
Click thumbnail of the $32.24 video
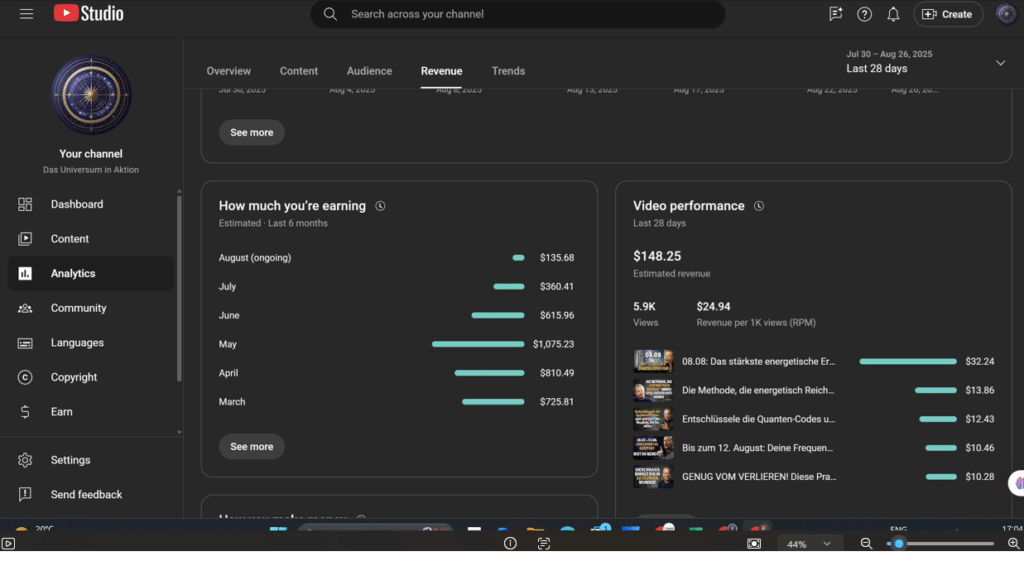[x=653, y=362]
